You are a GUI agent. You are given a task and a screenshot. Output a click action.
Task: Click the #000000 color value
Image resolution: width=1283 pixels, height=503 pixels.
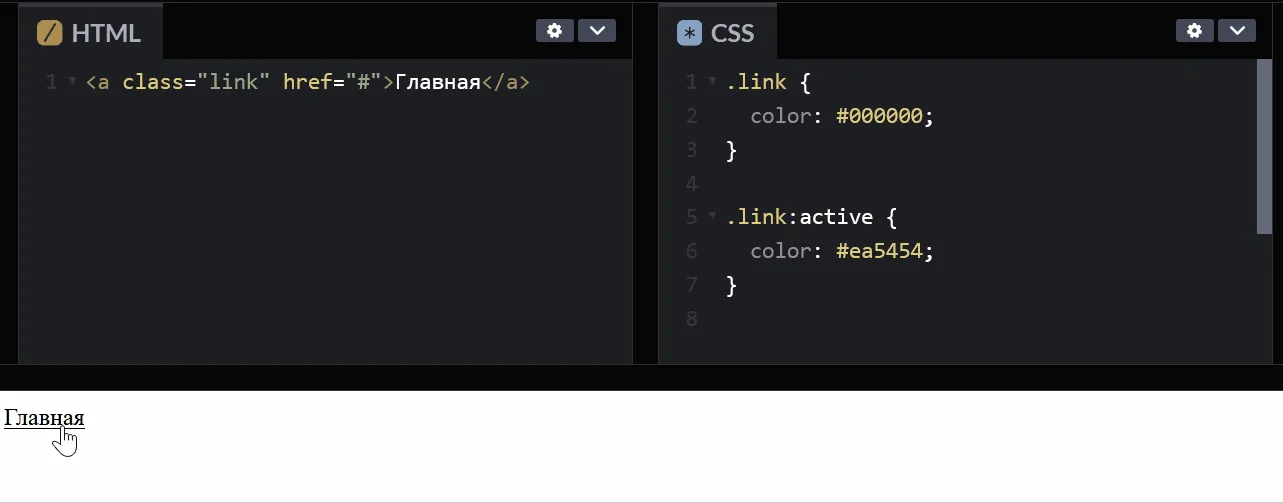click(x=879, y=116)
